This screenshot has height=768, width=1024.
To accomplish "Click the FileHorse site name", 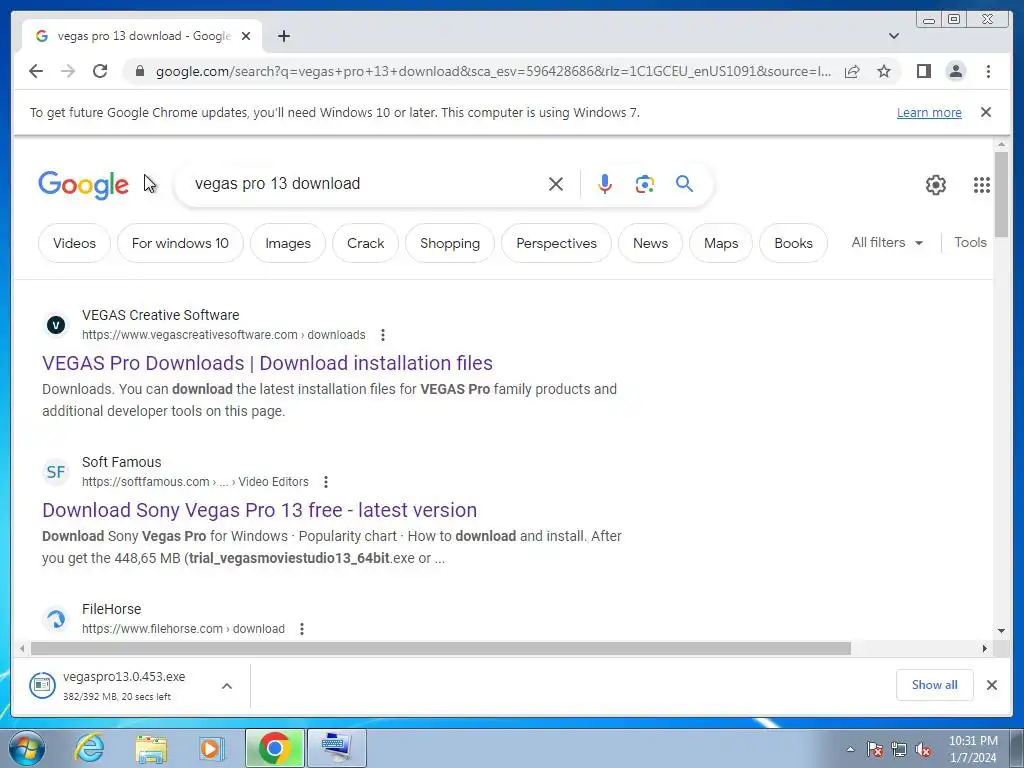I will click(x=111, y=609).
